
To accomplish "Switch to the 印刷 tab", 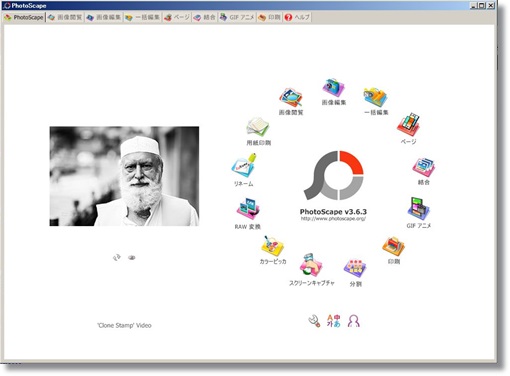I will tap(270, 17).
